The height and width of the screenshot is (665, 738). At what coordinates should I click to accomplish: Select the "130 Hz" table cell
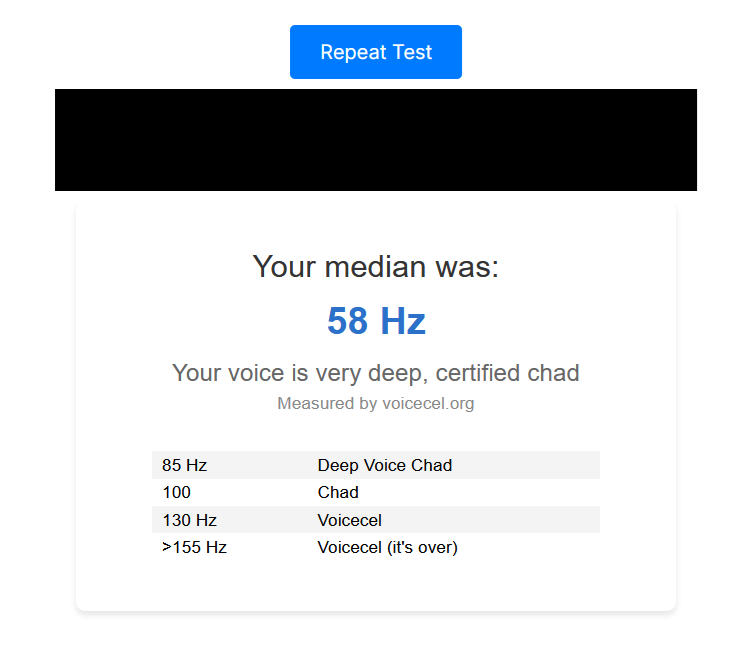click(x=189, y=520)
